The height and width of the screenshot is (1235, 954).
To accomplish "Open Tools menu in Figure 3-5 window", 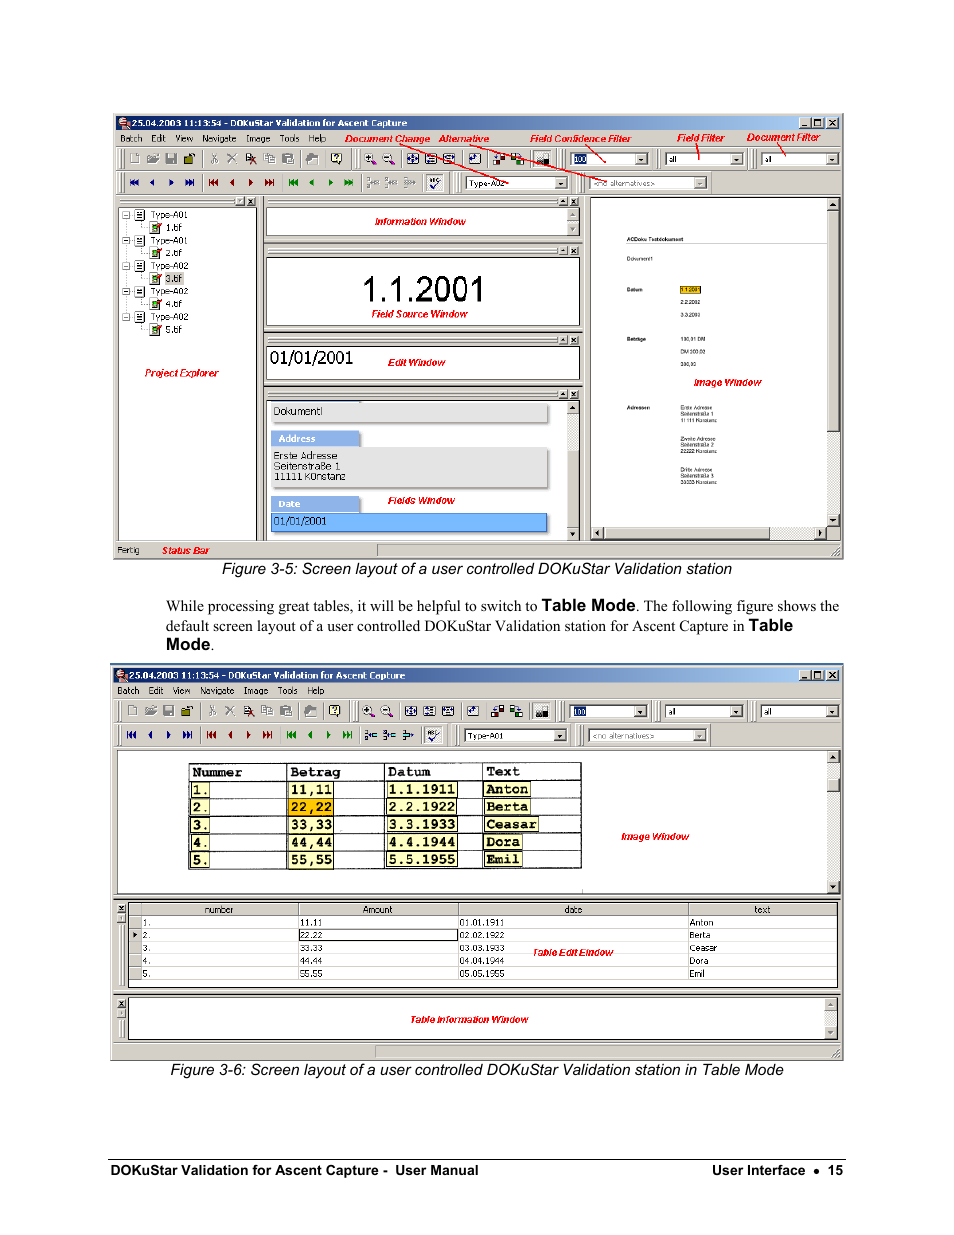I will click(289, 139).
